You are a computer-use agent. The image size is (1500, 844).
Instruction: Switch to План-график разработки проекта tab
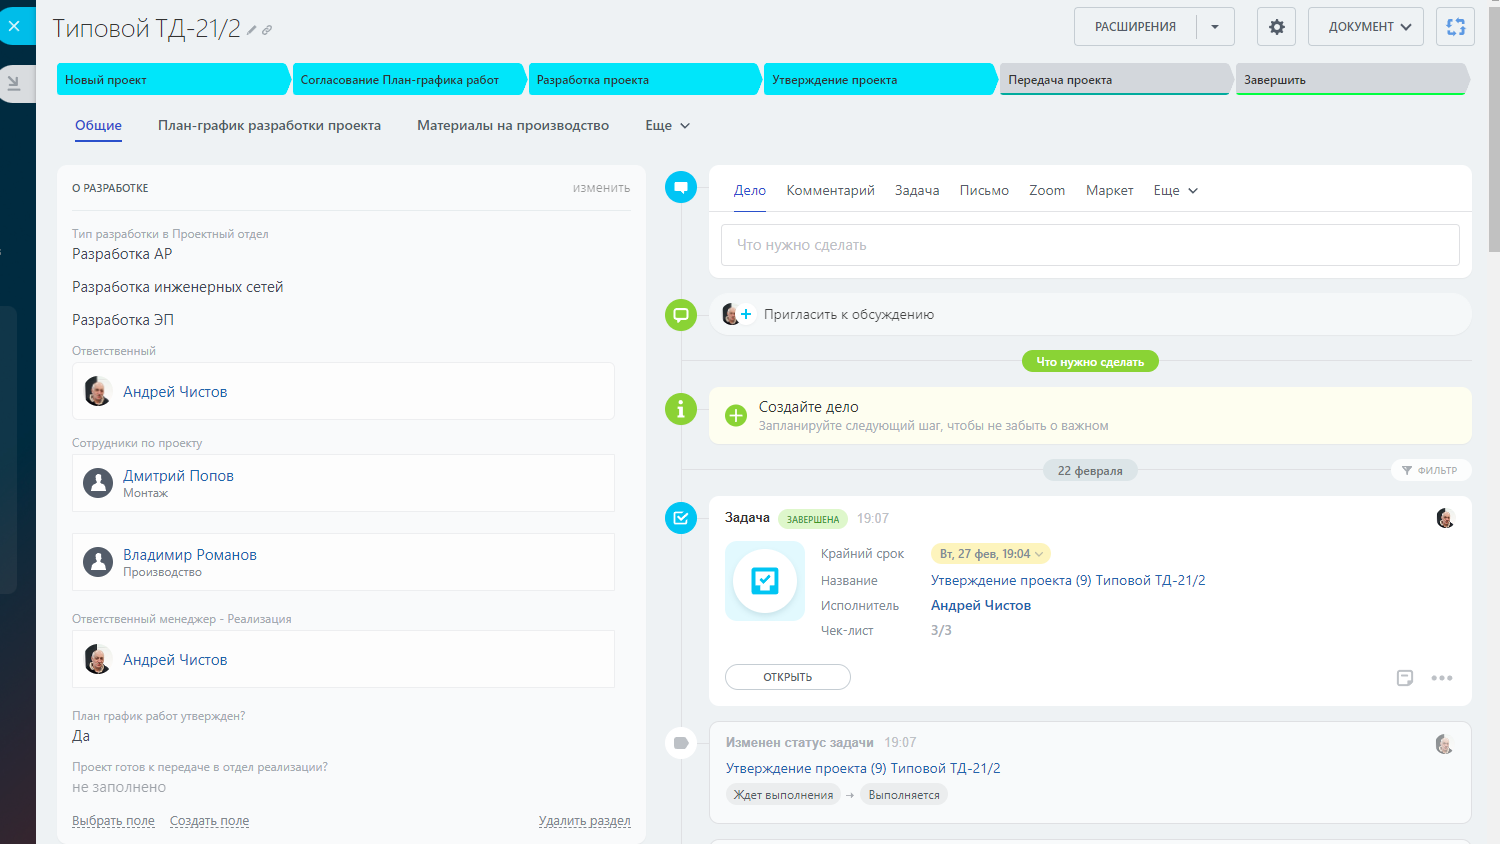coord(269,125)
